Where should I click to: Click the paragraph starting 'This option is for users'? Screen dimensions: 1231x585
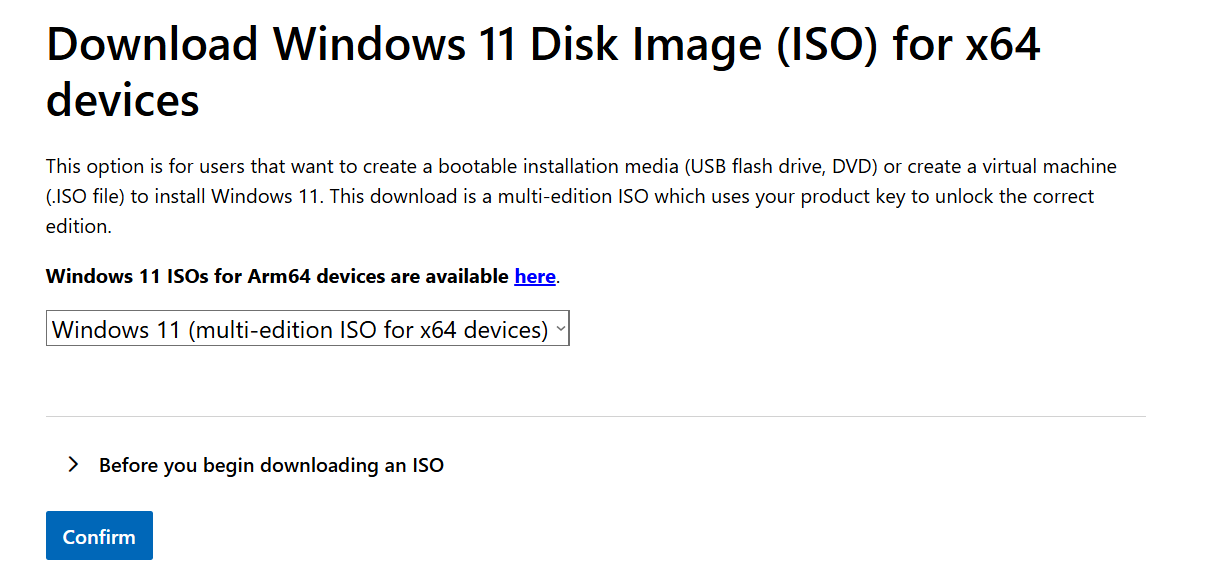[x=581, y=196]
